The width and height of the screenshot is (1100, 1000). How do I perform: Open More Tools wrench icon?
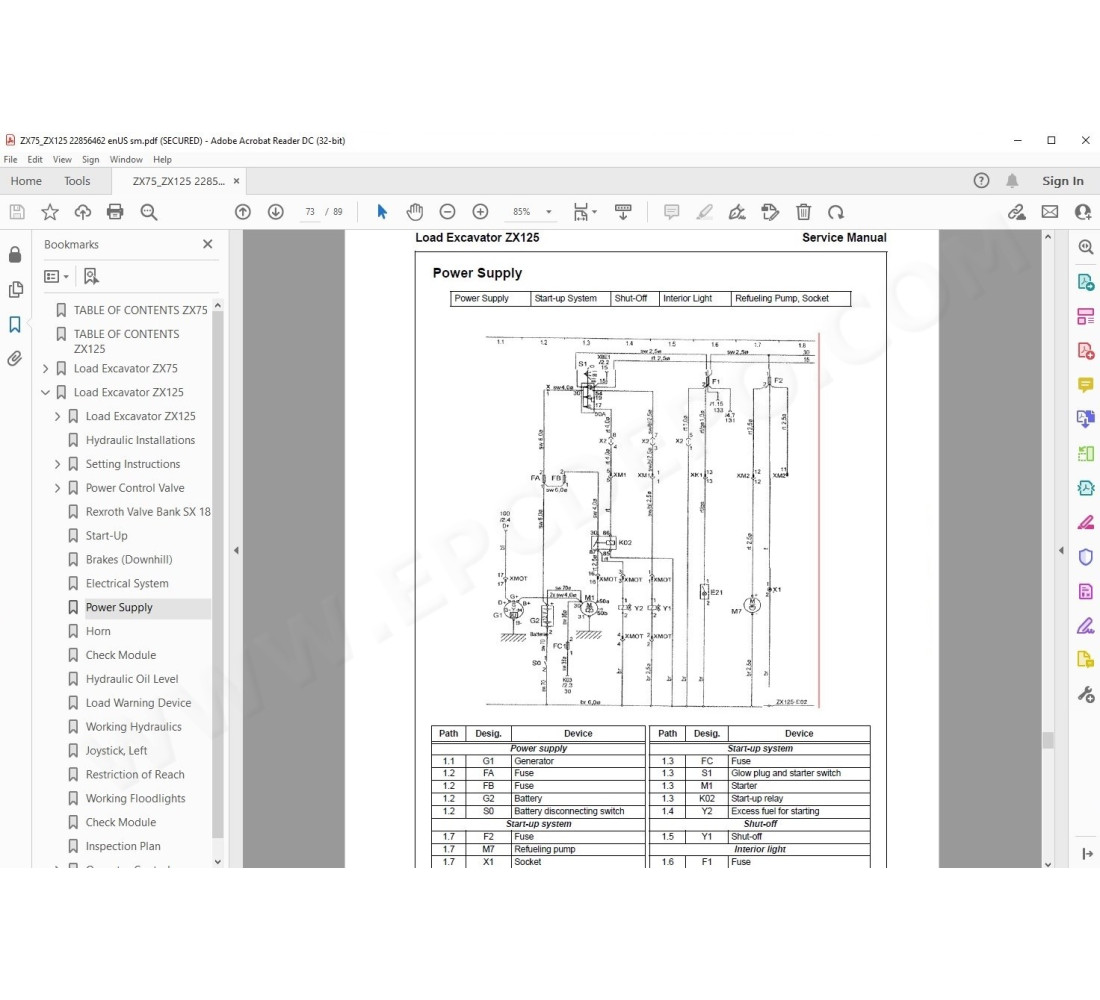(1086, 695)
